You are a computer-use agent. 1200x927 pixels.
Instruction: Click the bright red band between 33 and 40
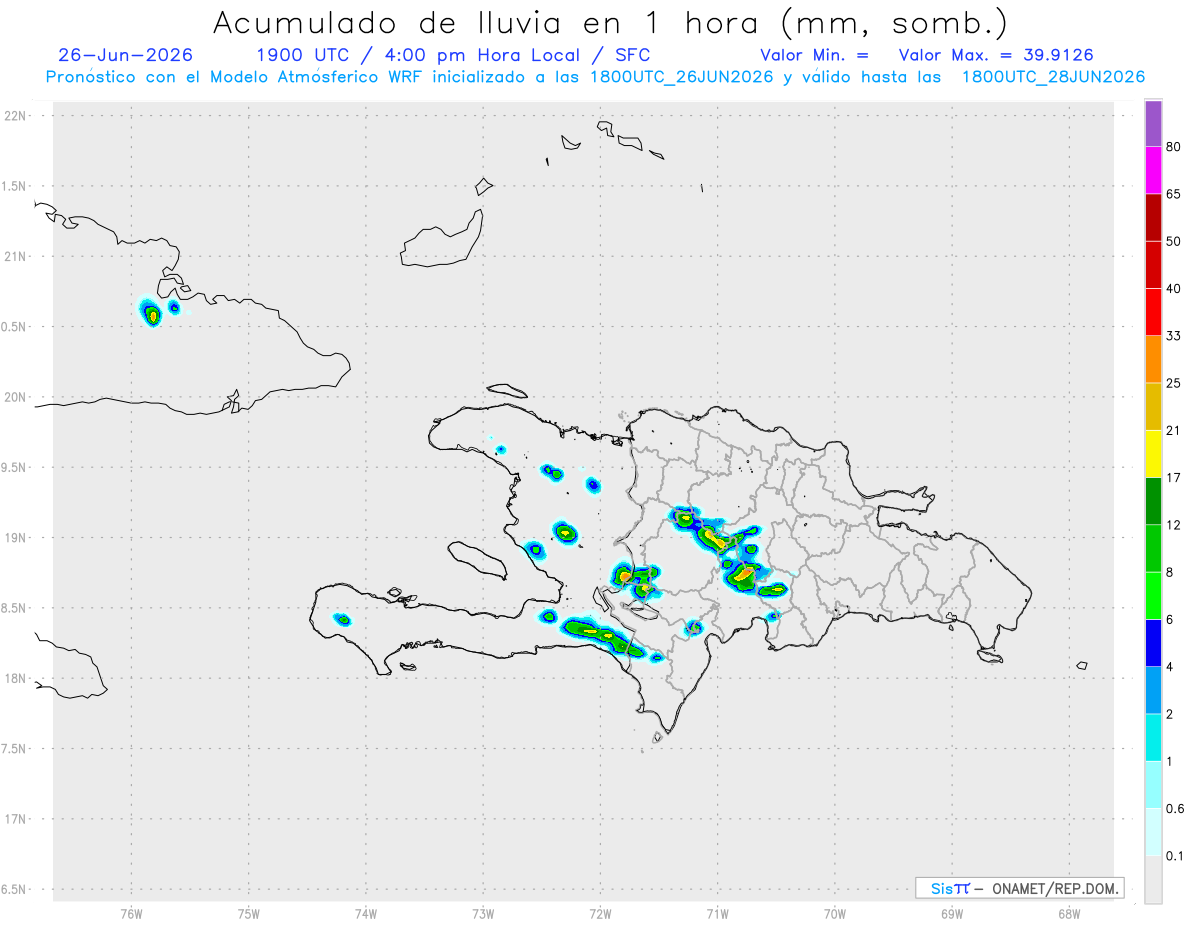pyautogui.click(x=1153, y=312)
